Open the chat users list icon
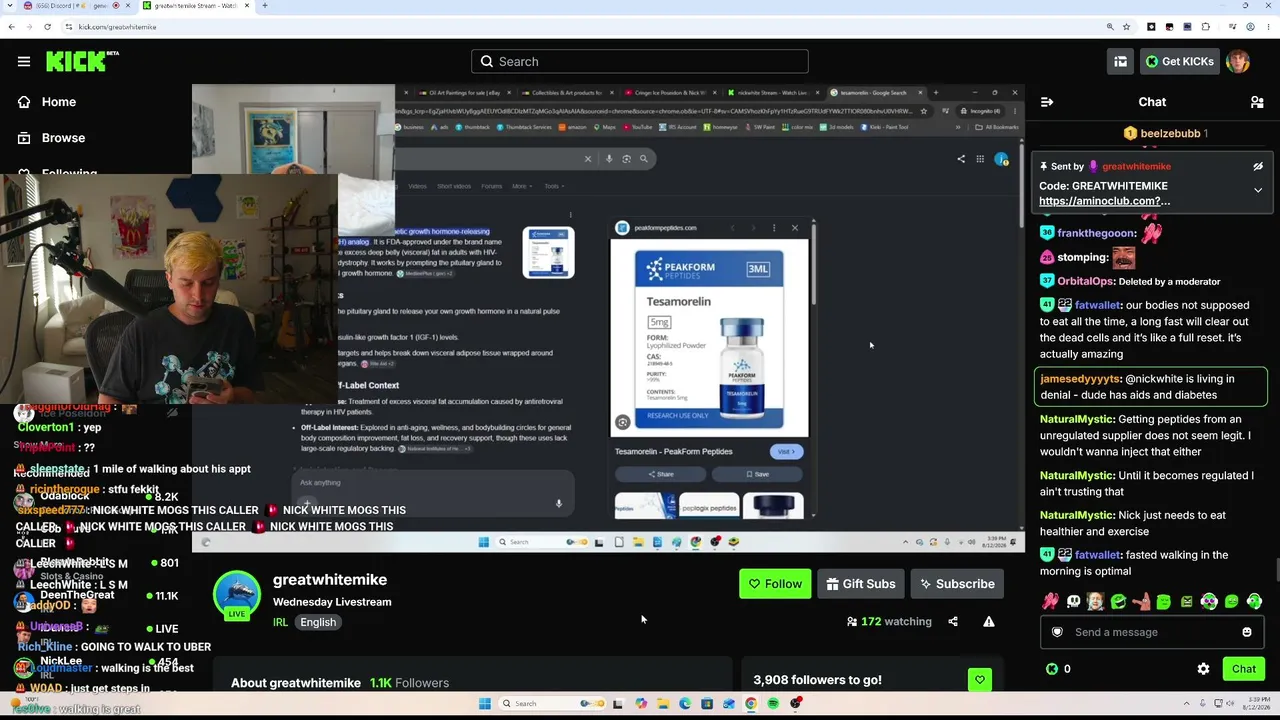This screenshot has width=1280, height=720. coord(1257,102)
